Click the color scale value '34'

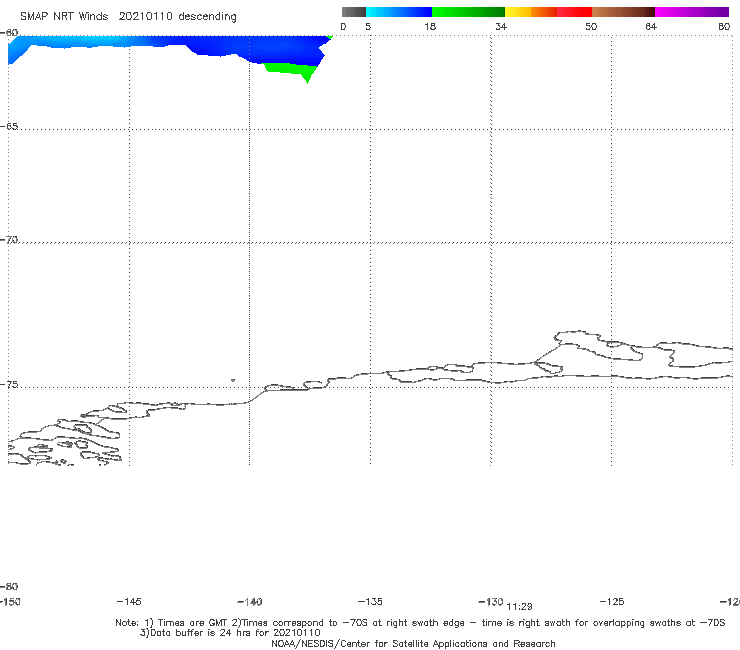501,26
